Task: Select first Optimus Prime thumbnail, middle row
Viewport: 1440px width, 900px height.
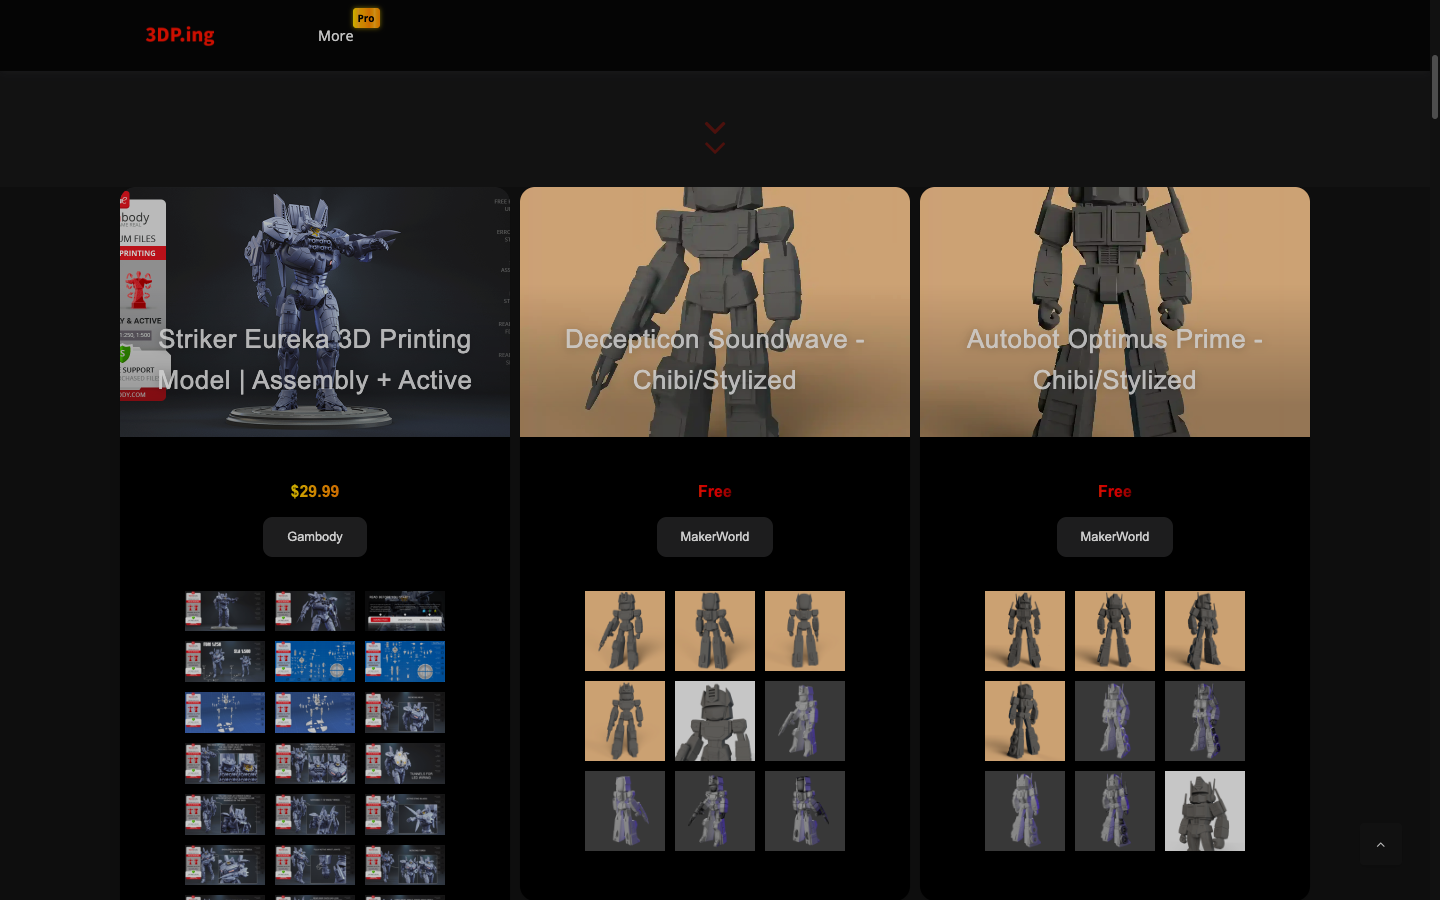Action: (1025, 721)
